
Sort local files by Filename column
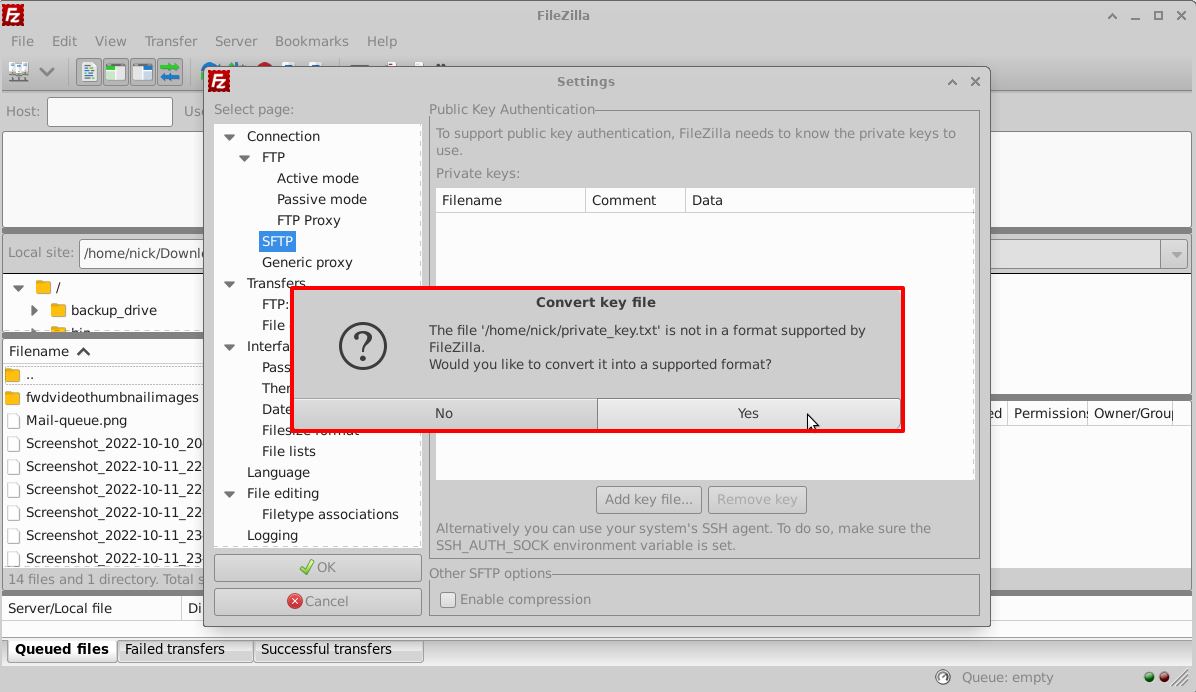(x=104, y=352)
